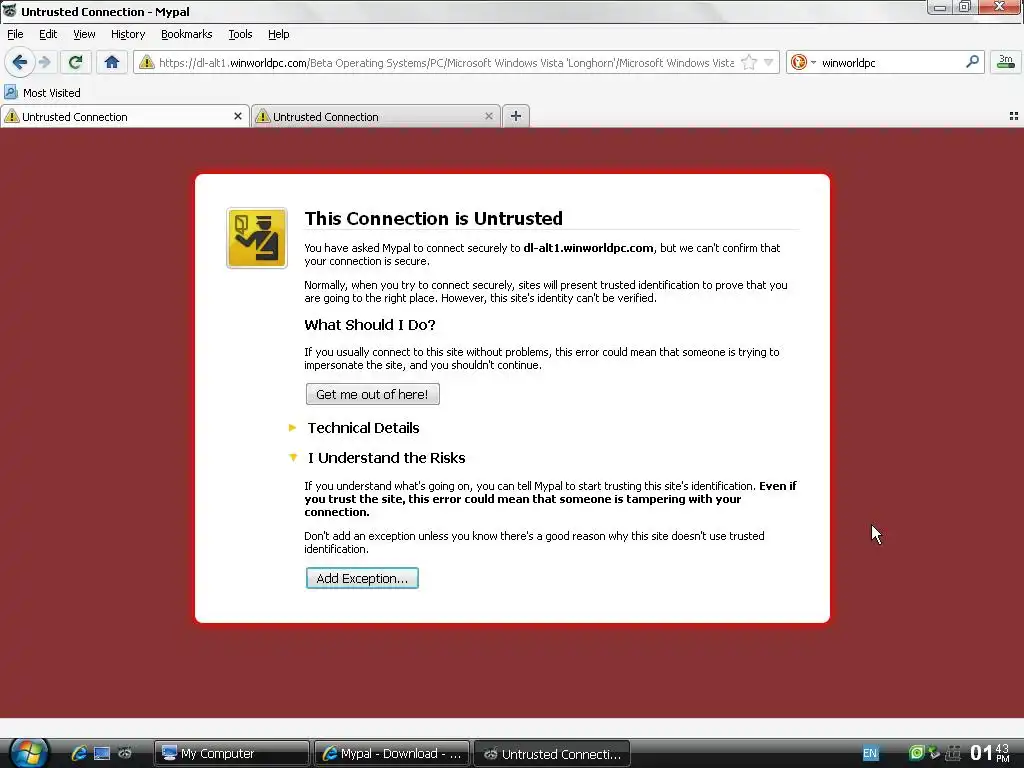This screenshot has width=1024, height=768.
Task: Go back with the Back arrow button
Action: pyautogui.click(x=19, y=63)
